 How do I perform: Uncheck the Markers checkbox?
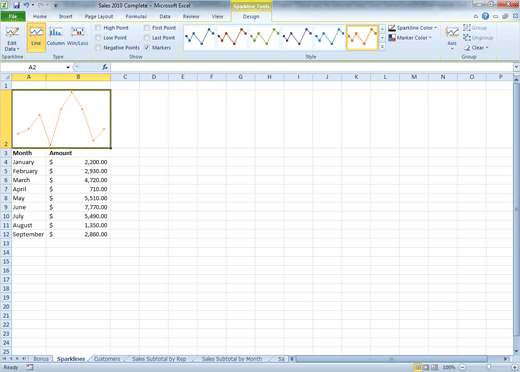point(147,48)
